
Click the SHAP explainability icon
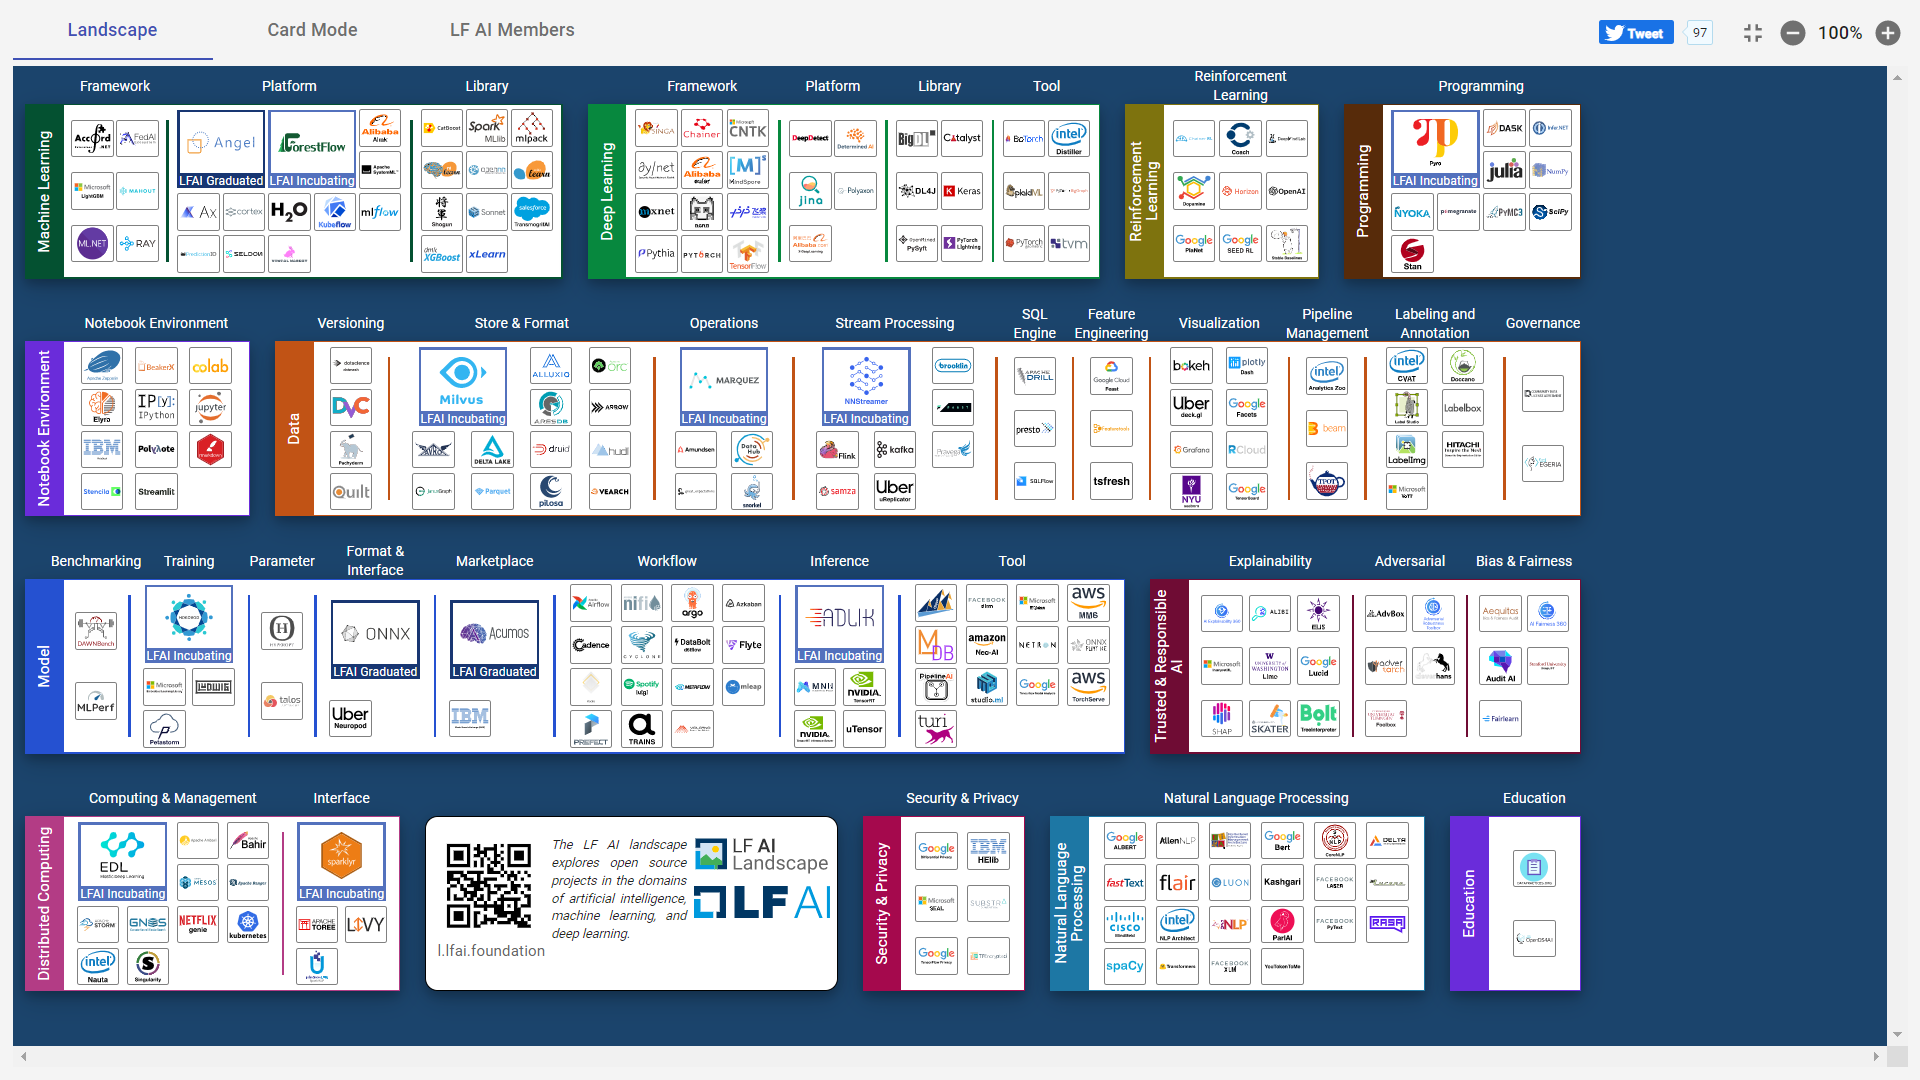[x=1222, y=718]
